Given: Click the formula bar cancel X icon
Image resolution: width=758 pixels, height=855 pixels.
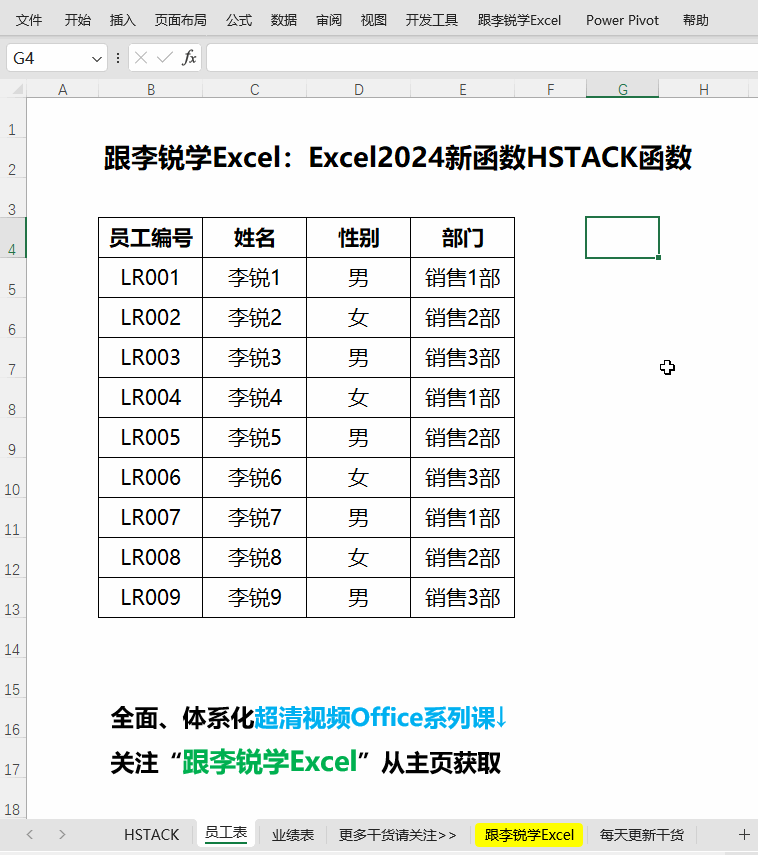Looking at the screenshot, I should click(x=141, y=58).
